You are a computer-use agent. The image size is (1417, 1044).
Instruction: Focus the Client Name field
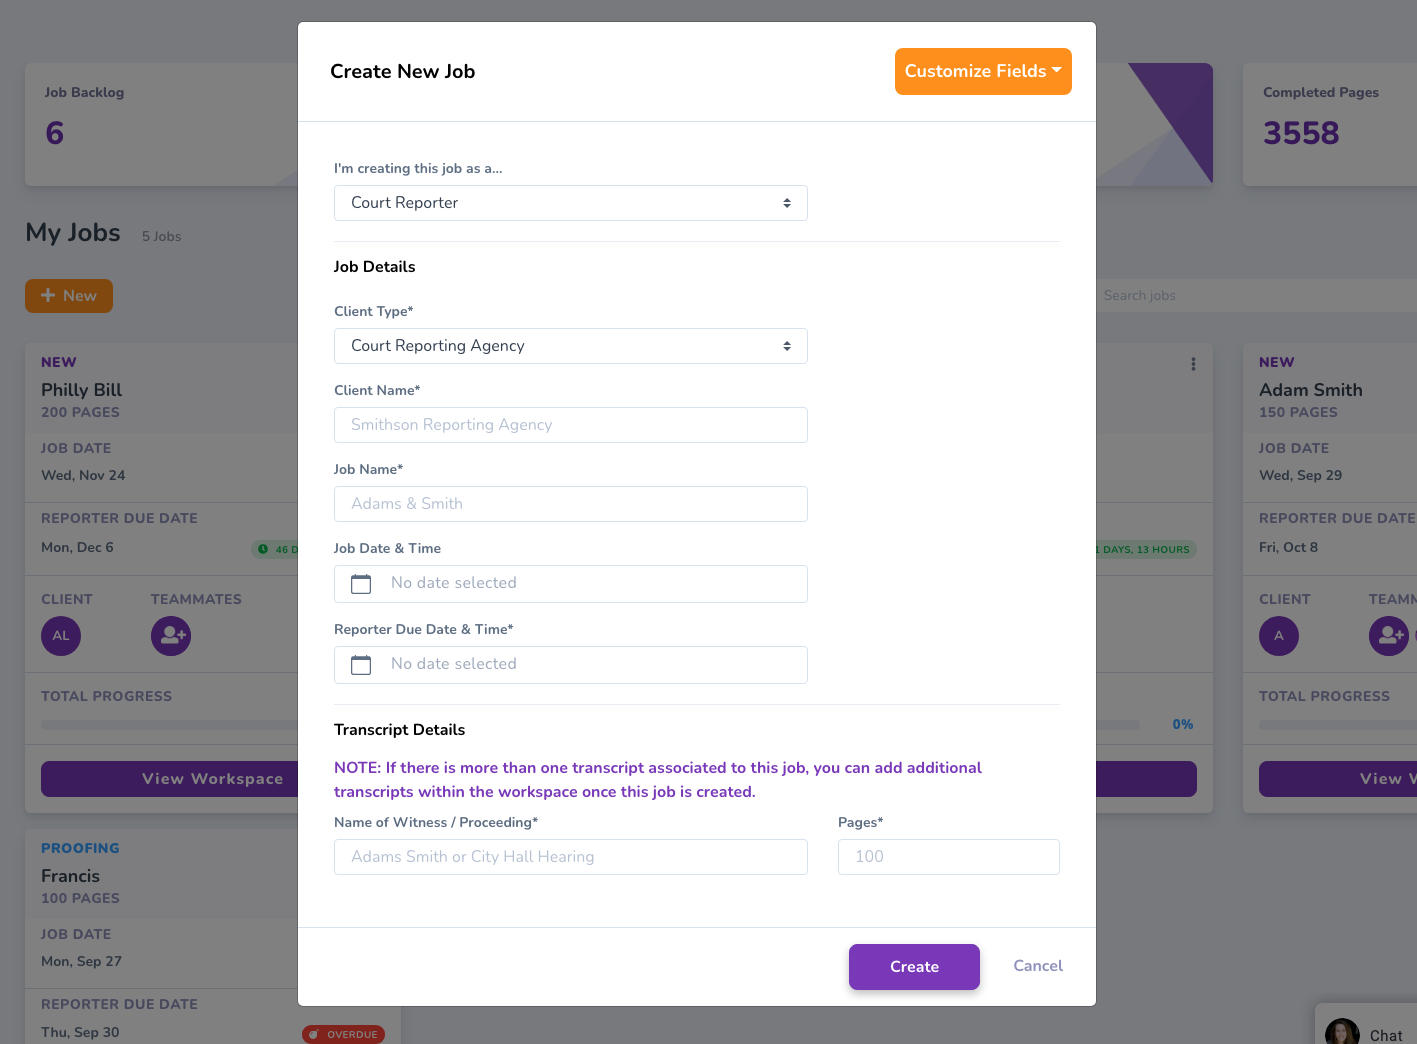pyautogui.click(x=570, y=425)
